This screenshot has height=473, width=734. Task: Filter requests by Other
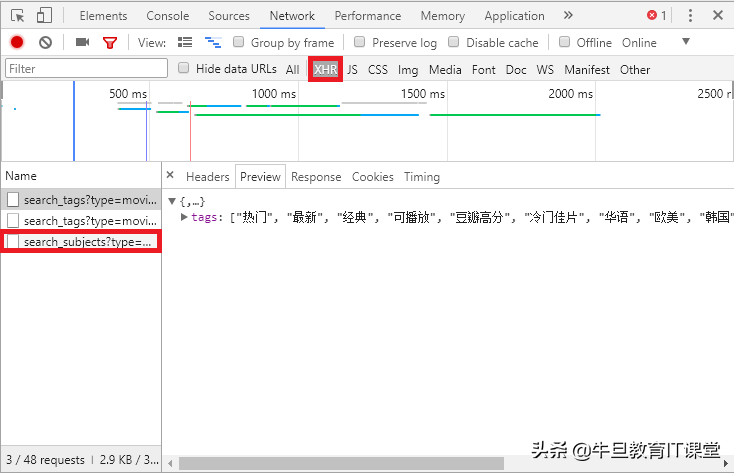(x=635, y=69)
